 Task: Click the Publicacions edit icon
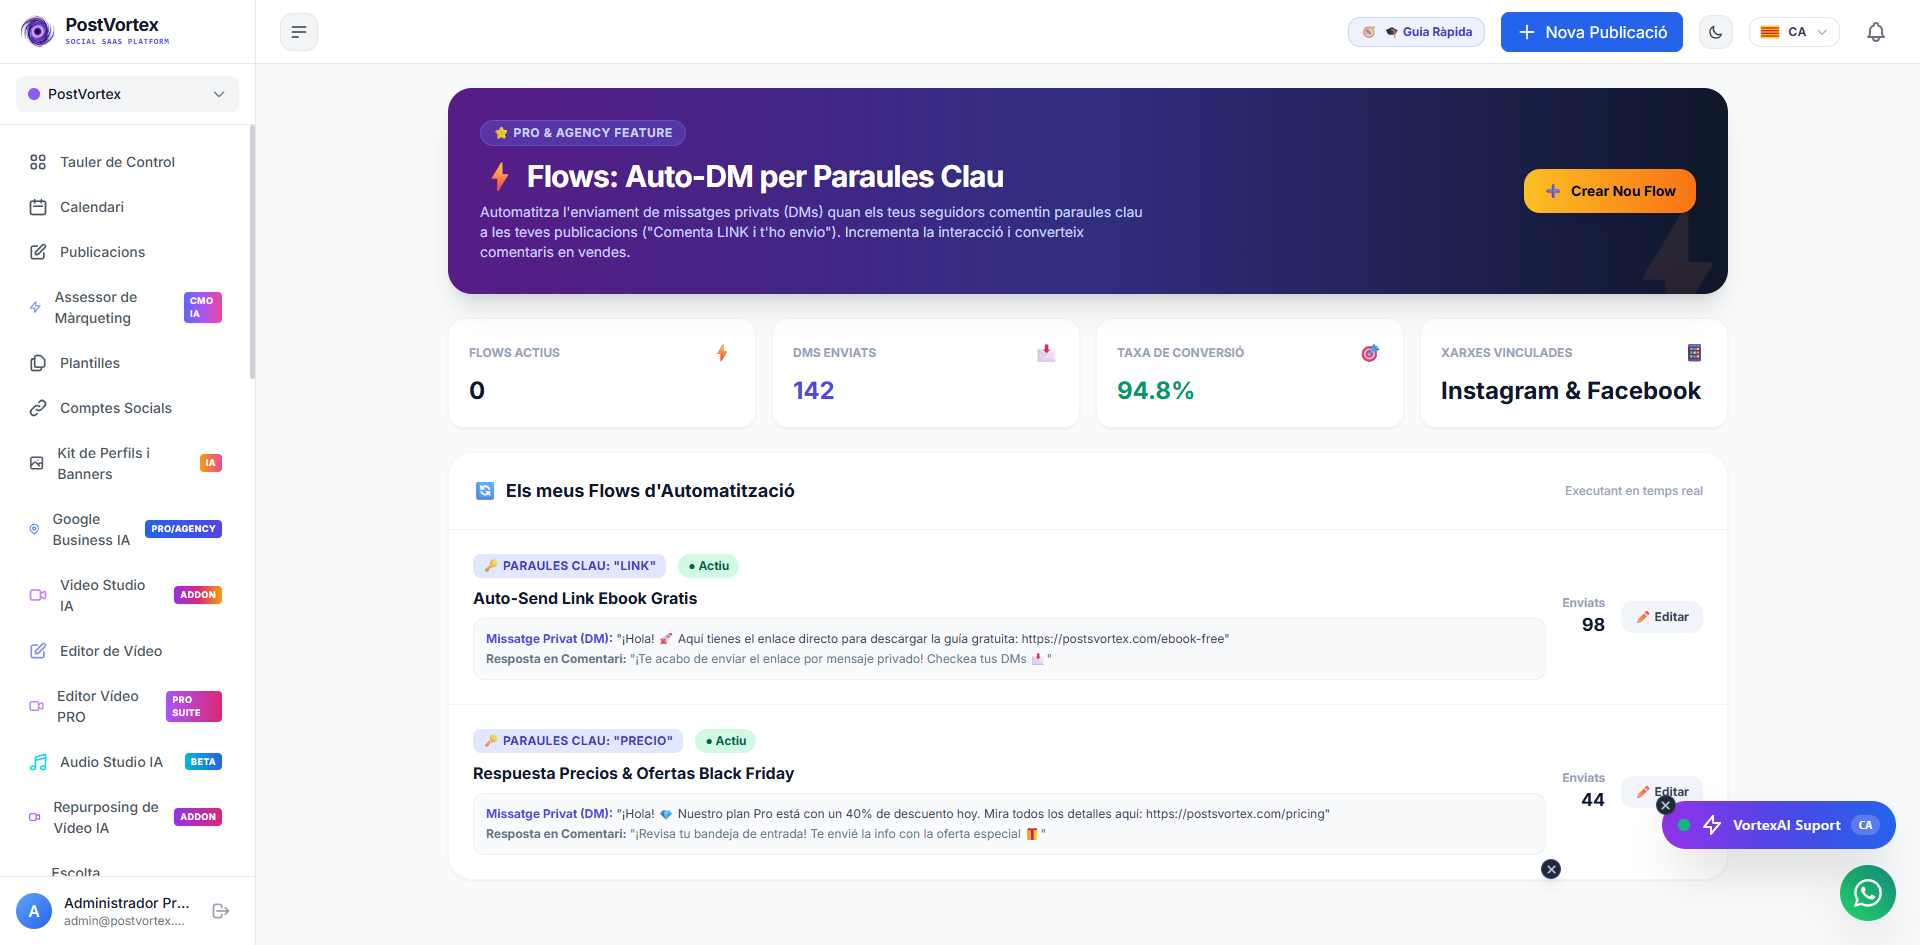click(38, 252)
